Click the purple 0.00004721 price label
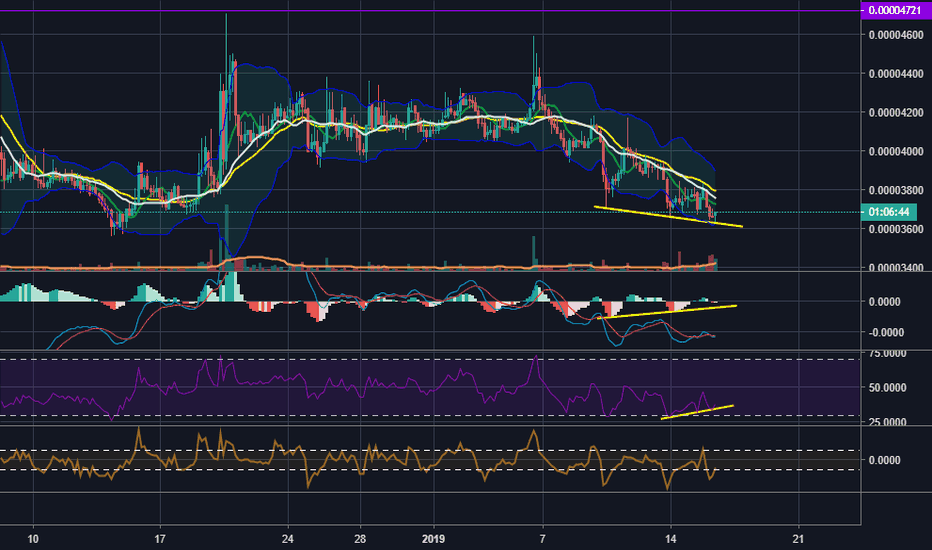 point(895,10)
